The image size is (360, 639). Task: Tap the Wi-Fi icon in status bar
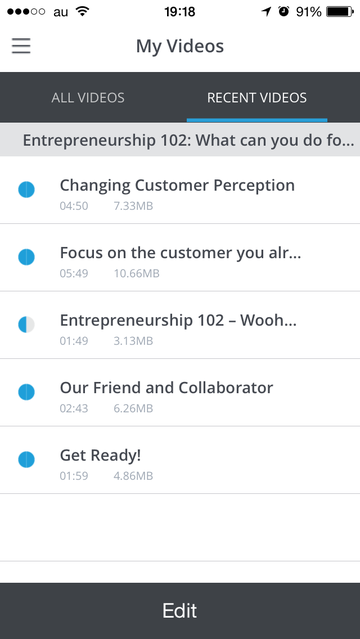pyautogui.click(x=83, y=12)
